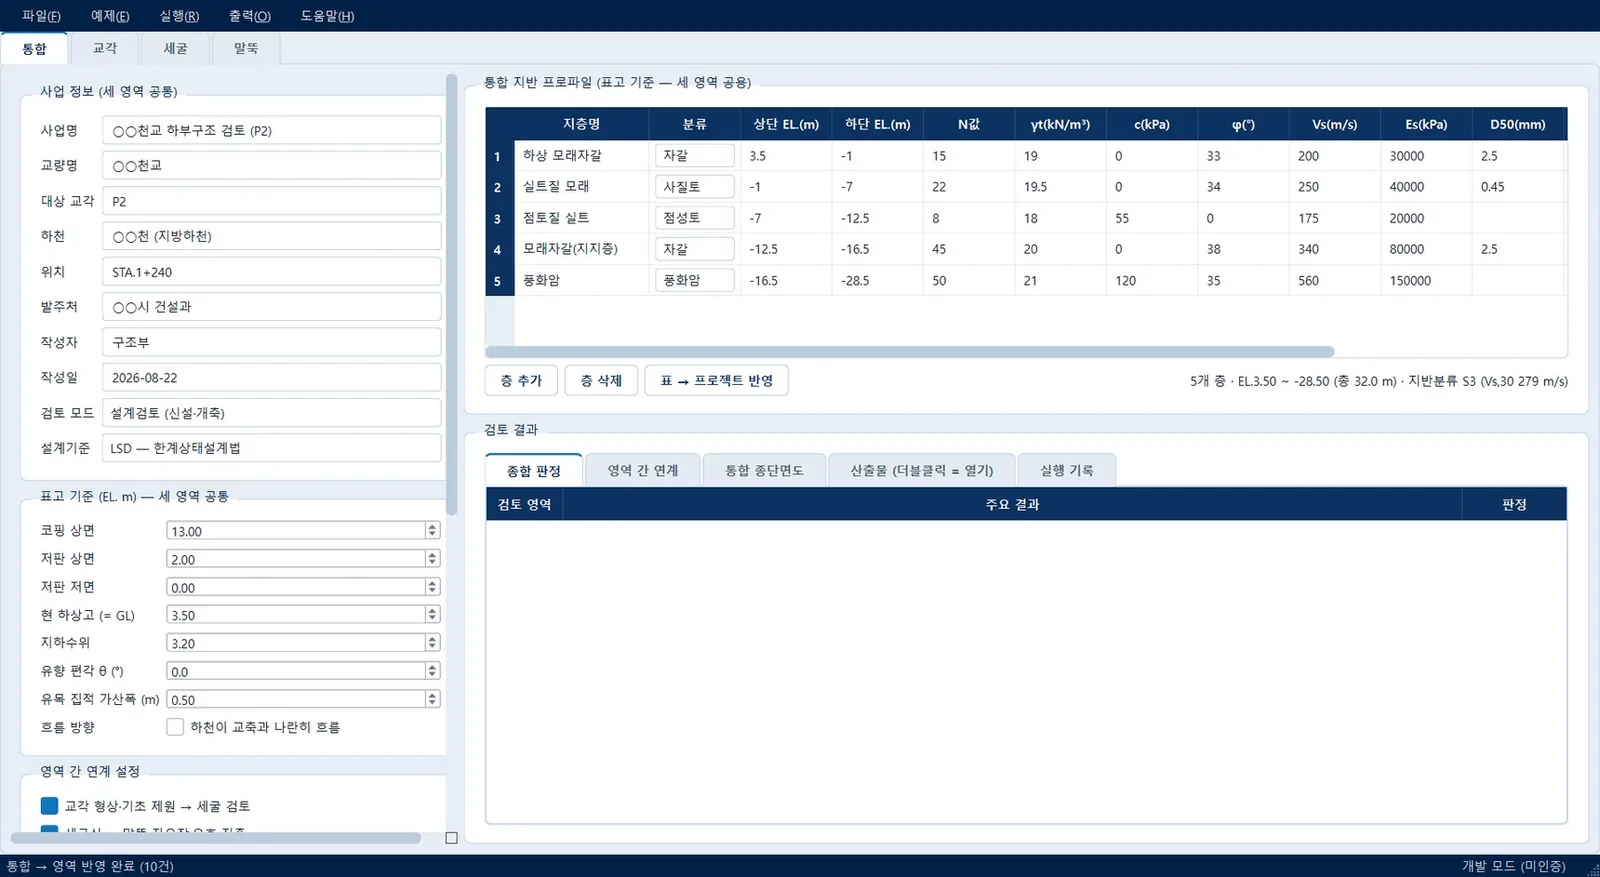1600x877 pixels.
Task: Open the 실행 기록 results tab
Action: (x=1066, y=470)
